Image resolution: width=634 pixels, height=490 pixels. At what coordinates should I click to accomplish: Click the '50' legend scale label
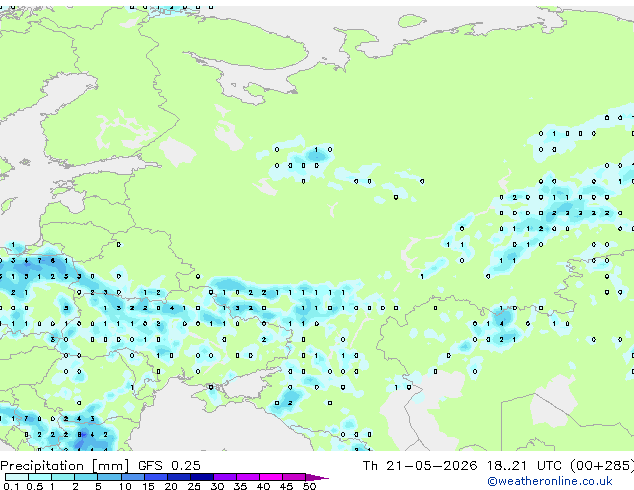[x=310, y=486]
